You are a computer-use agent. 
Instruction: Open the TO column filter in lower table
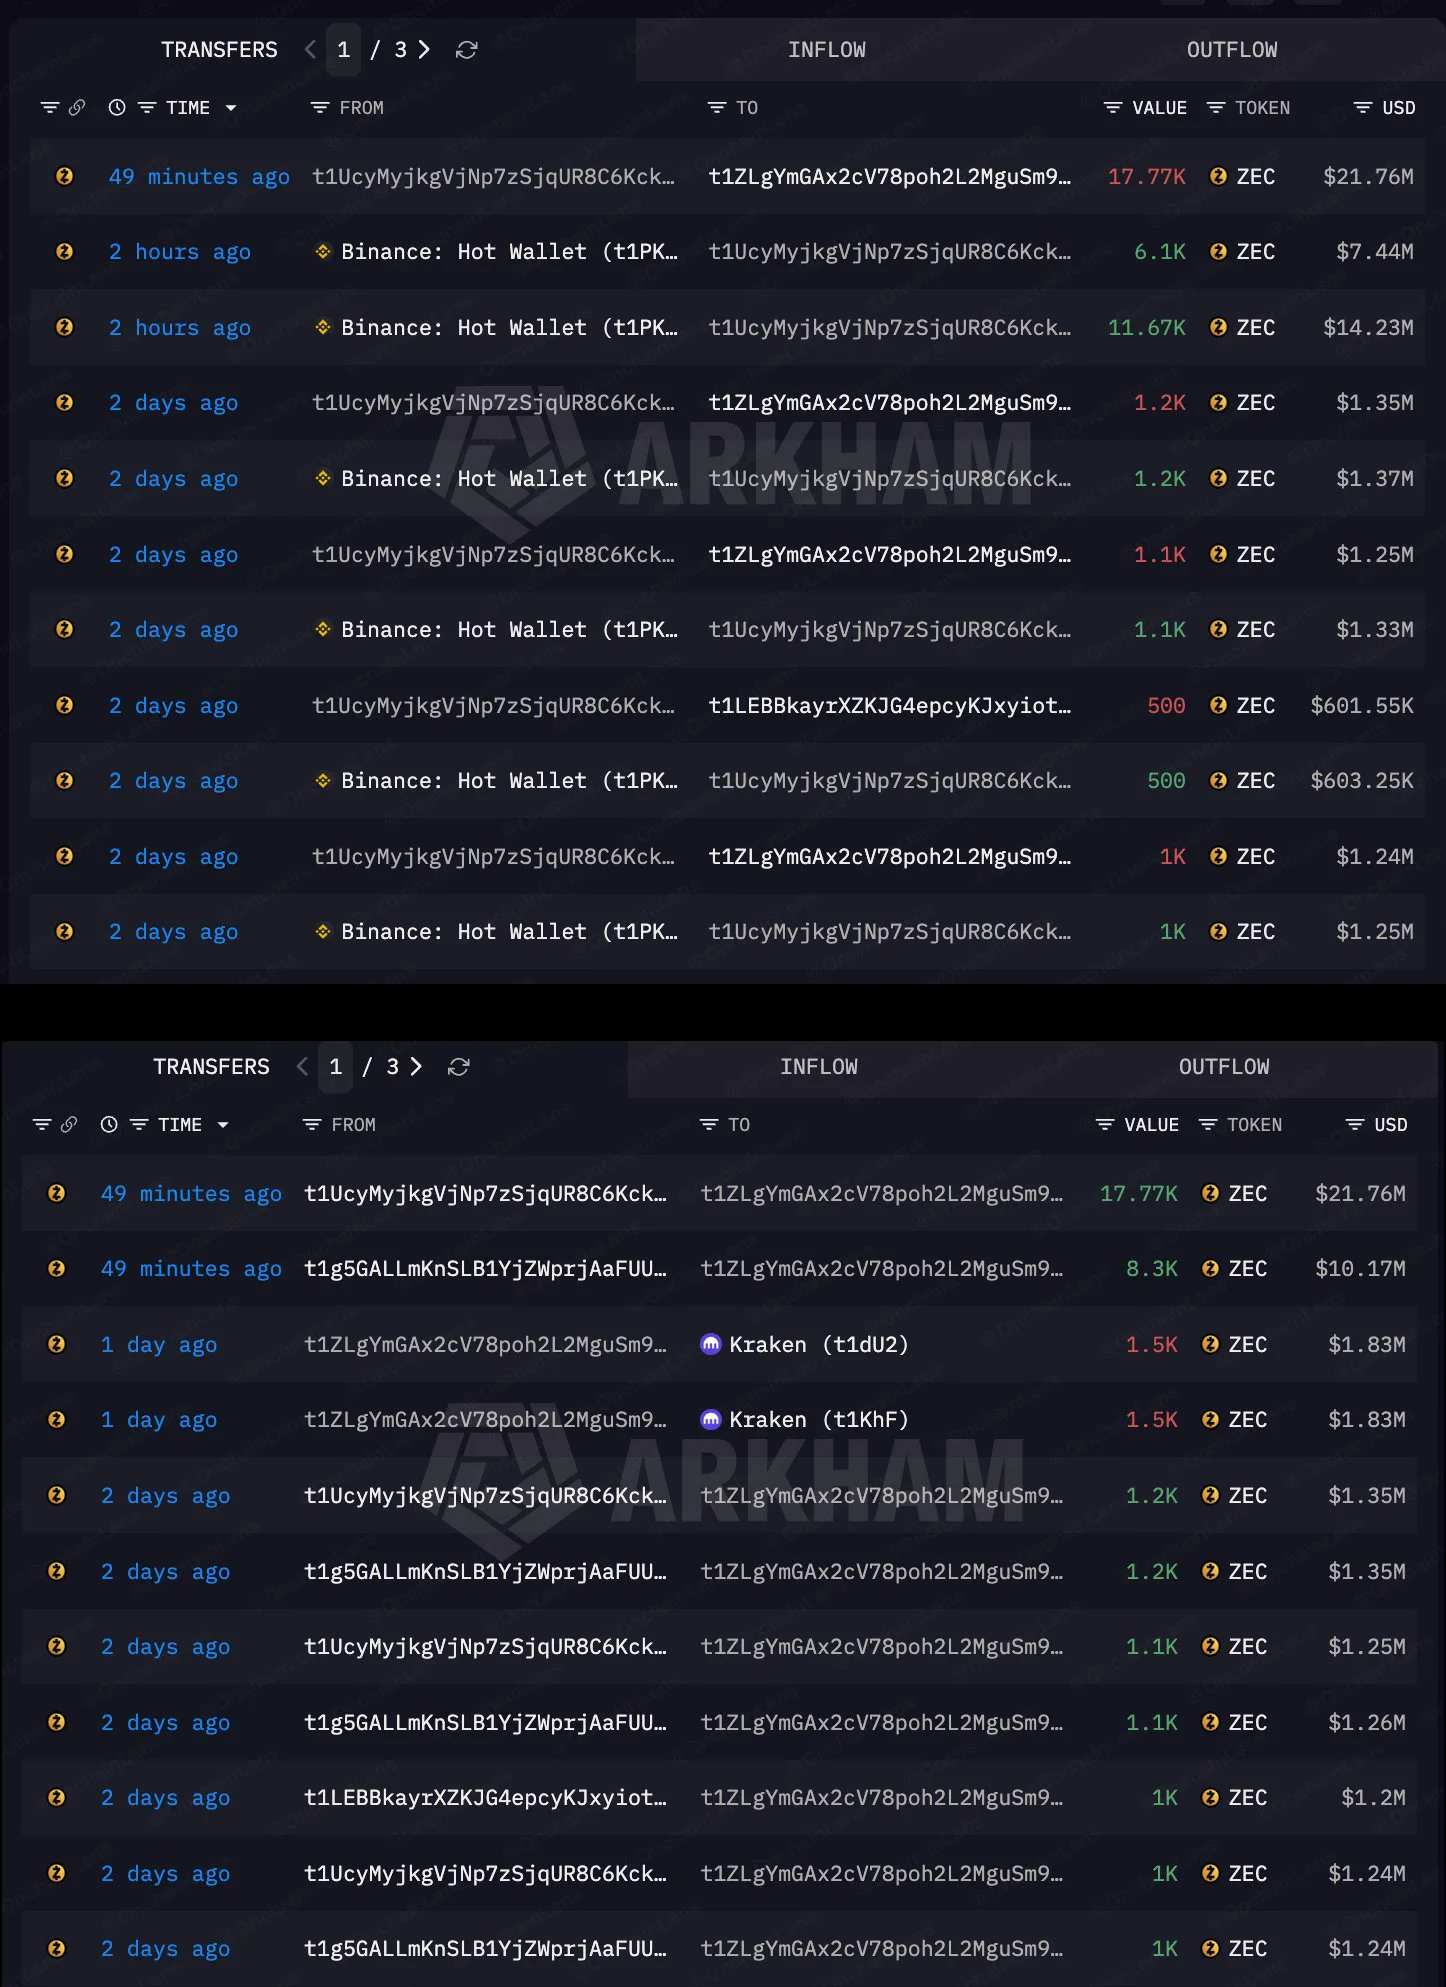[x=708, y=1124]
